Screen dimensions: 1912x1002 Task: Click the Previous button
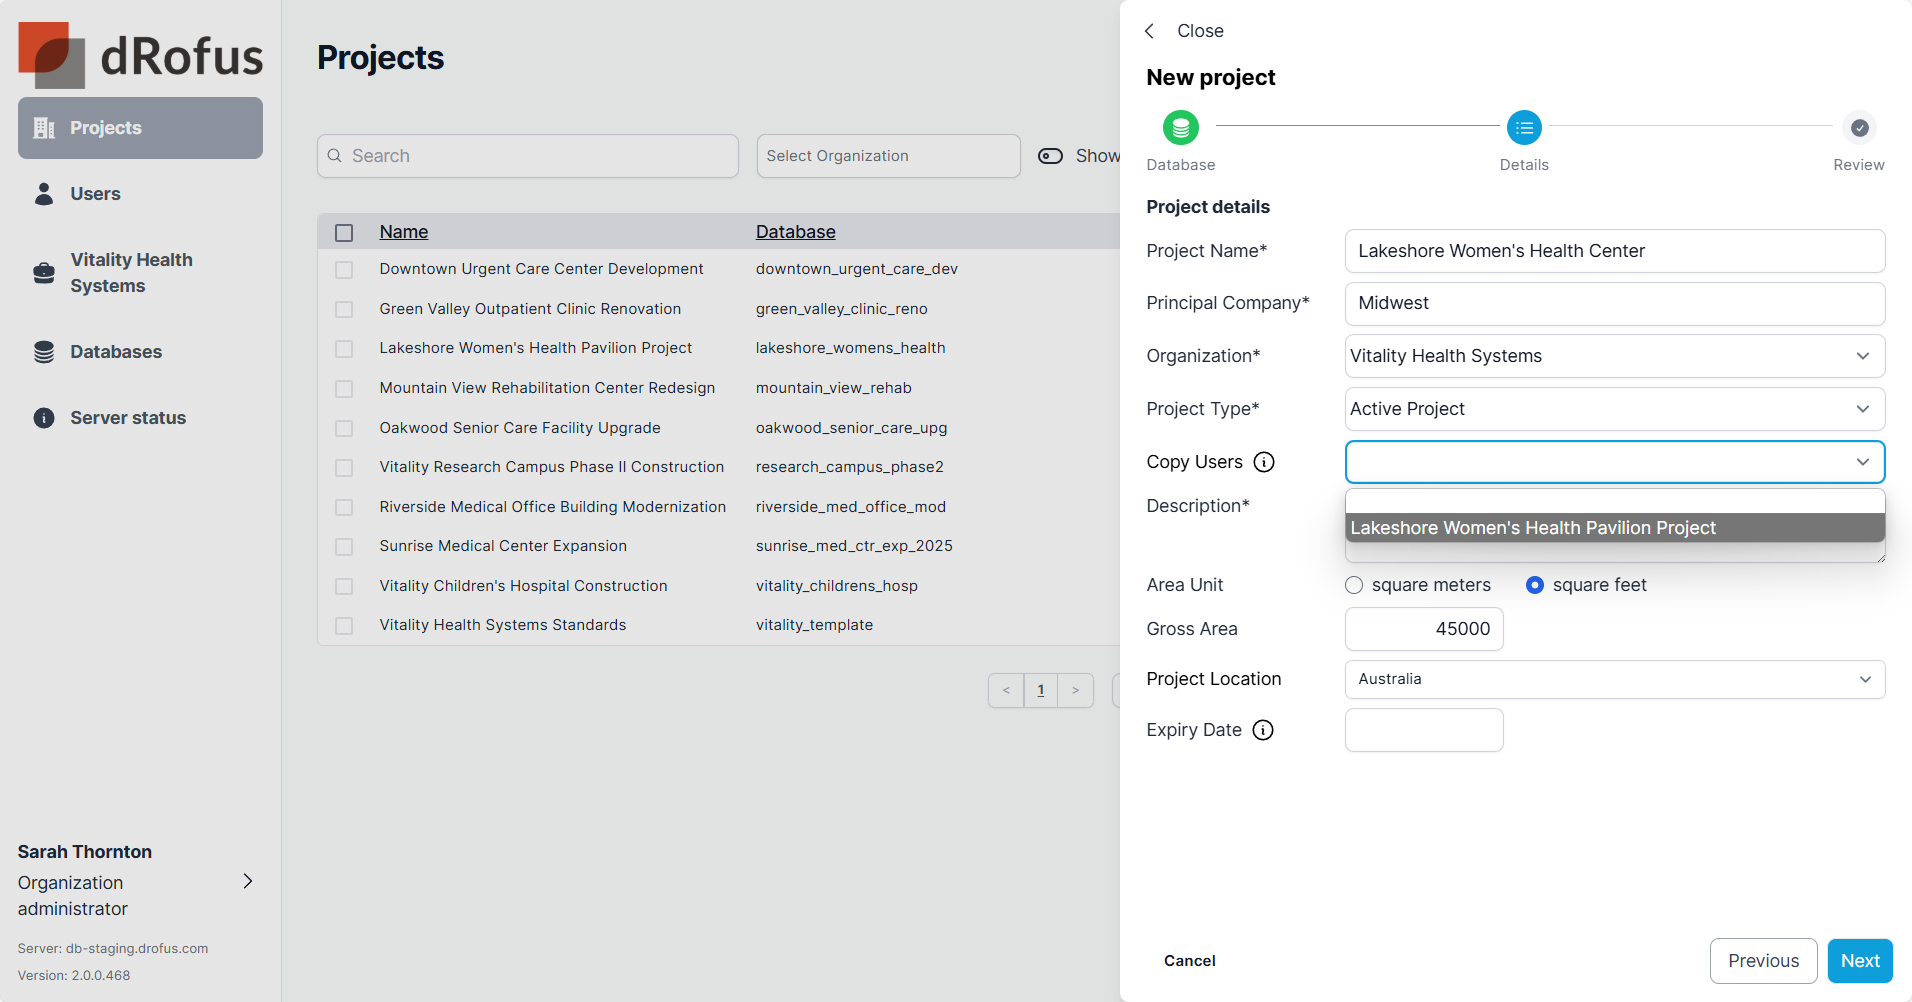(x=1762, y=961)
